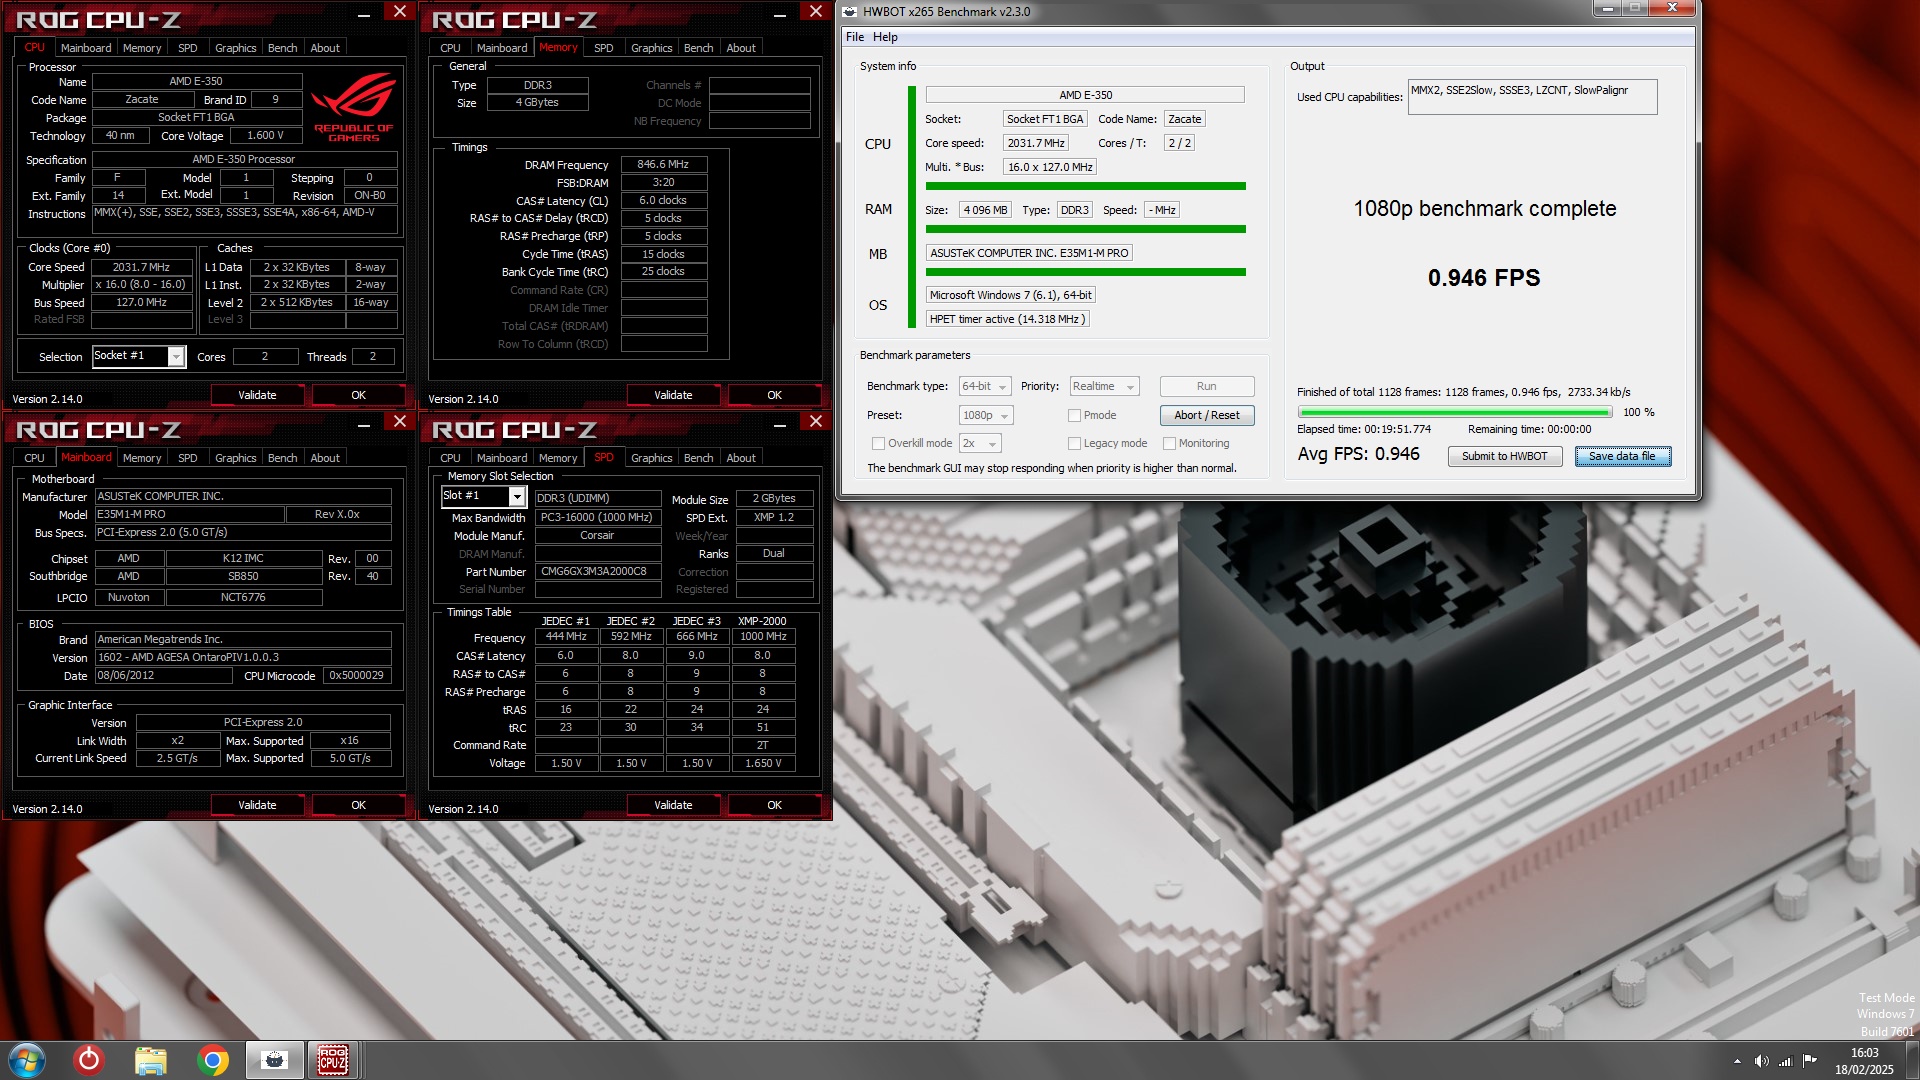The height and width of the screenshot is (1080, 1920).
Task: Open Overkill 2x multiplier dropdown
Action: (x=980, y=443)
